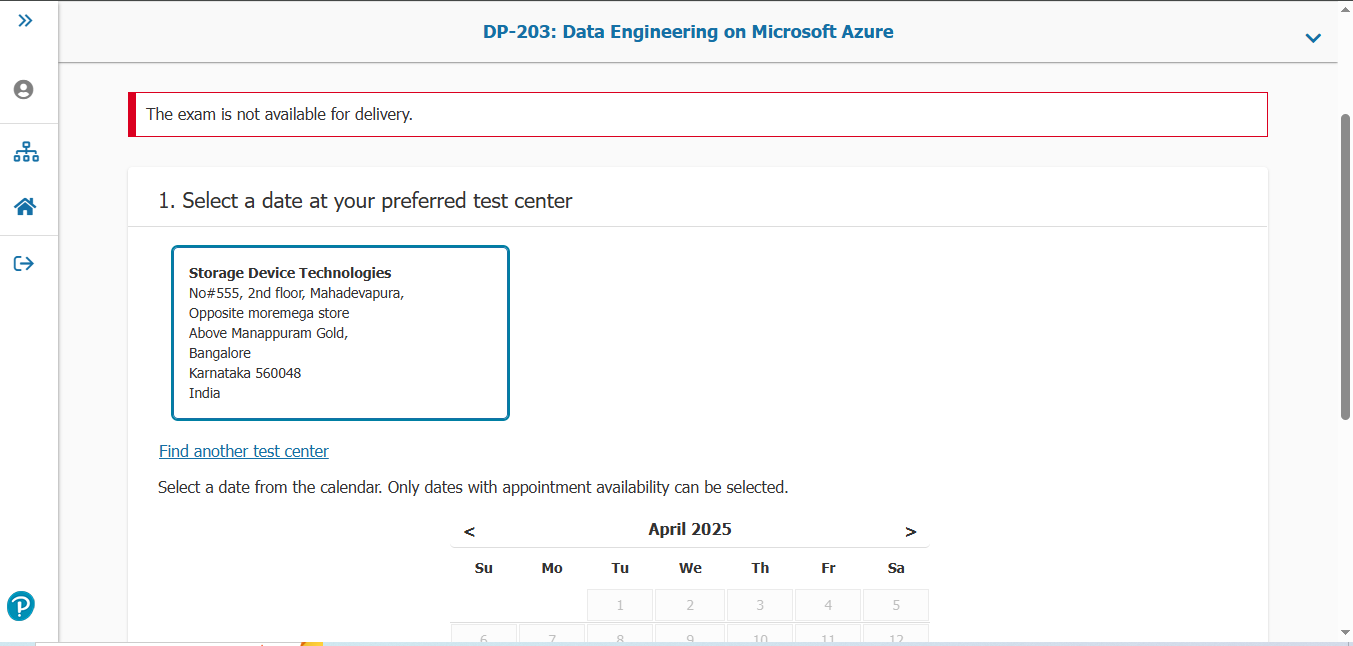Image resolution: width=1353 pixels, height=646 pixels.
Task: Select the Storage Device Technologies test center card
Action: tap(340, 332)
